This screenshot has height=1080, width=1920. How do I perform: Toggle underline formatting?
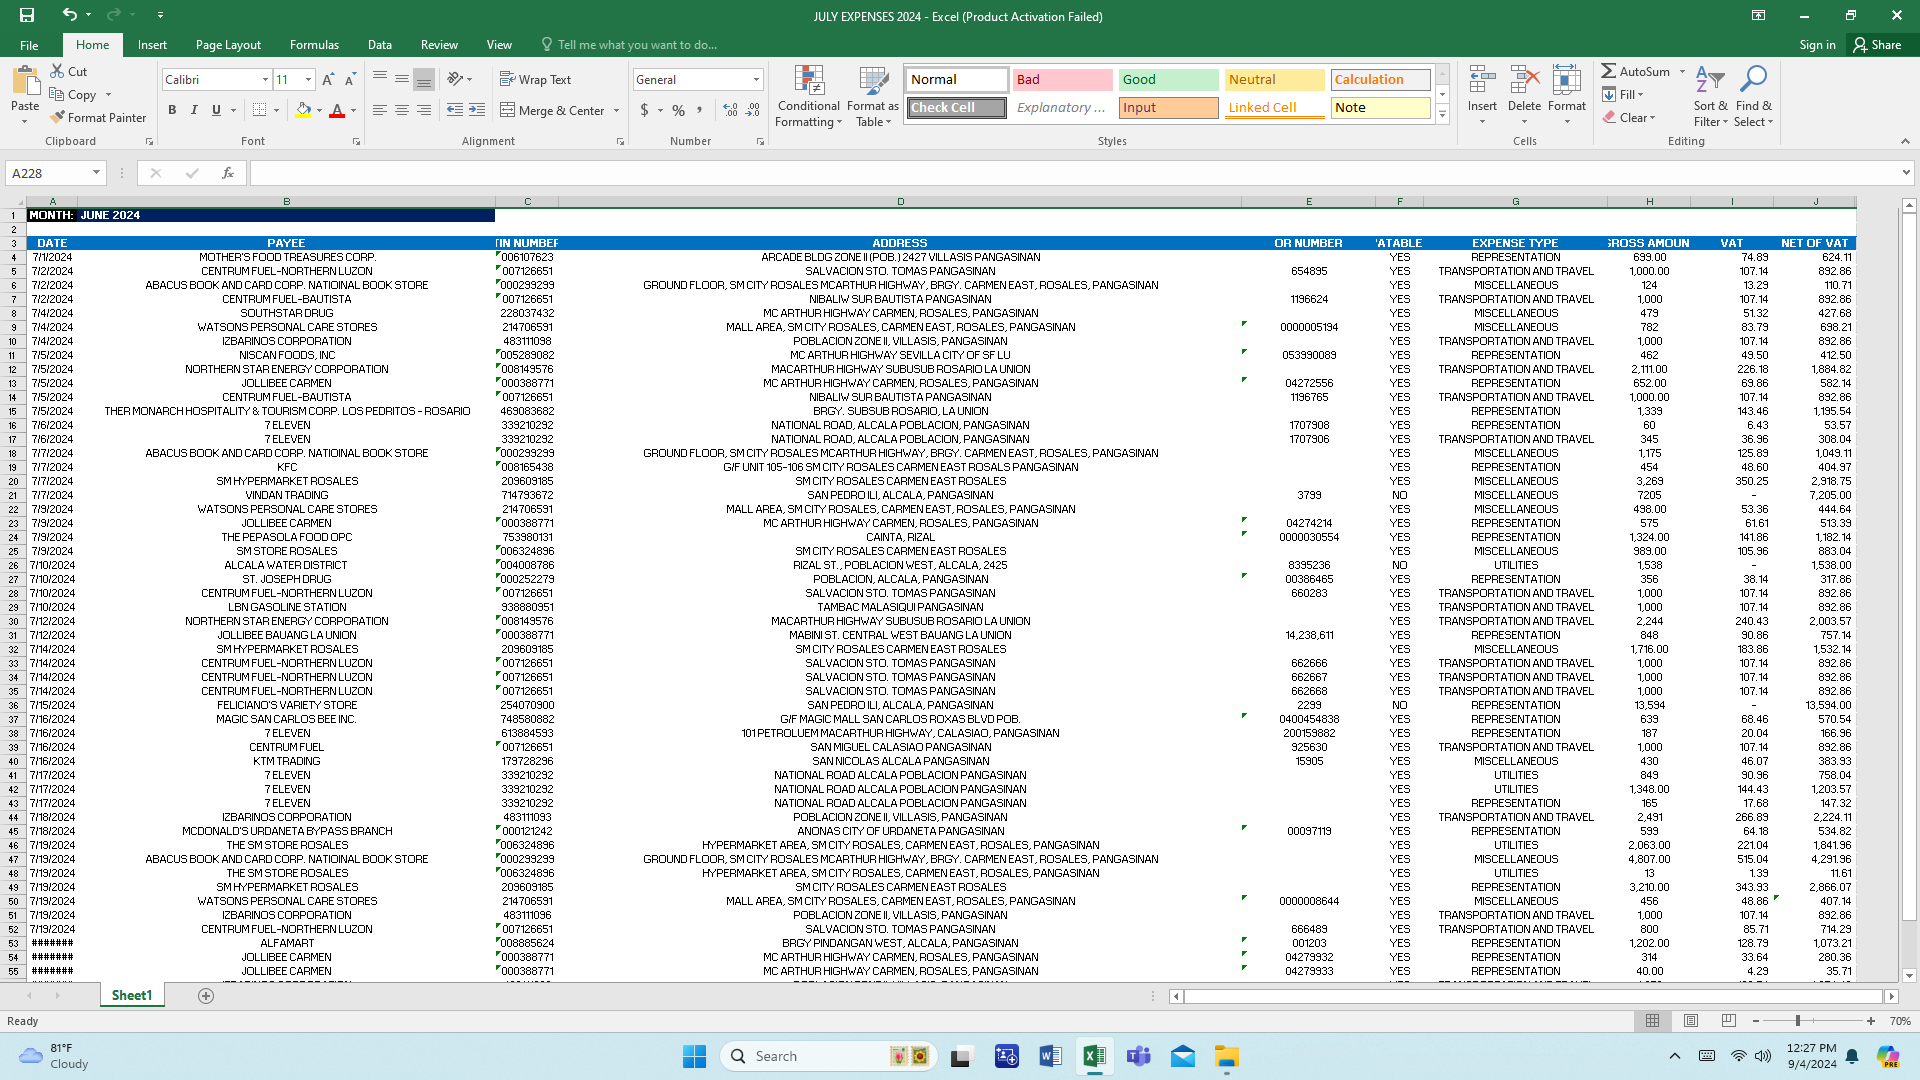click(x=216, y=110)
